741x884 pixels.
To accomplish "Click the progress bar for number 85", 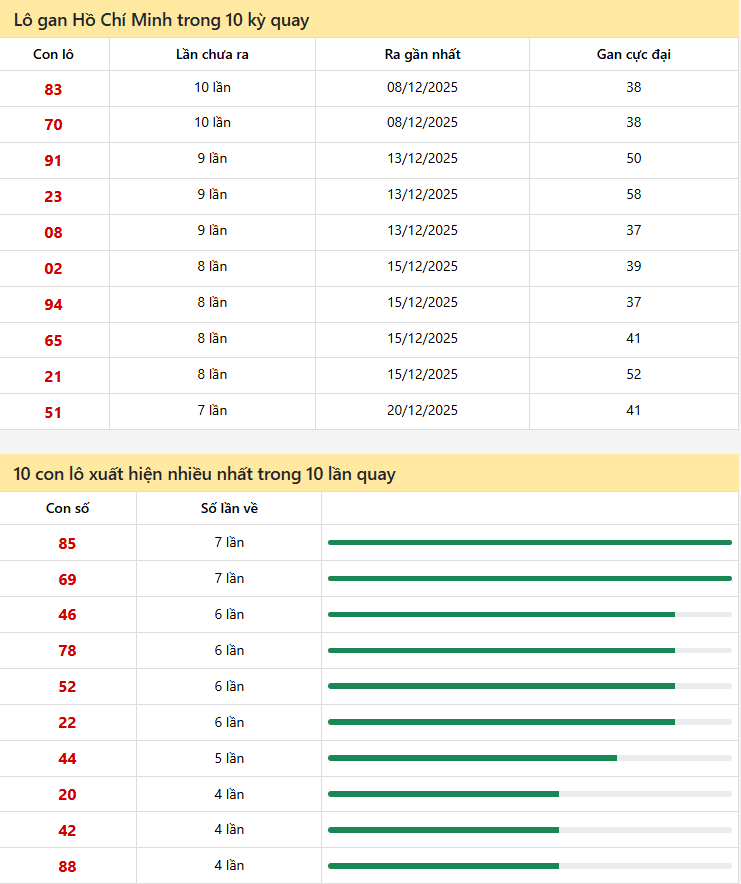I will point(529,542).
